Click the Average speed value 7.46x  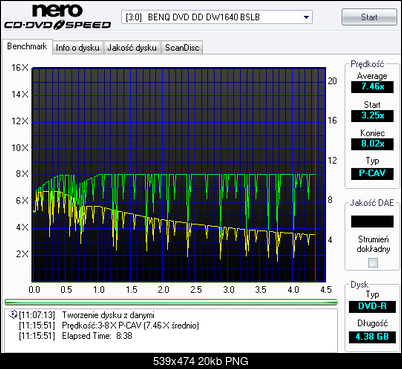(372, 87)
